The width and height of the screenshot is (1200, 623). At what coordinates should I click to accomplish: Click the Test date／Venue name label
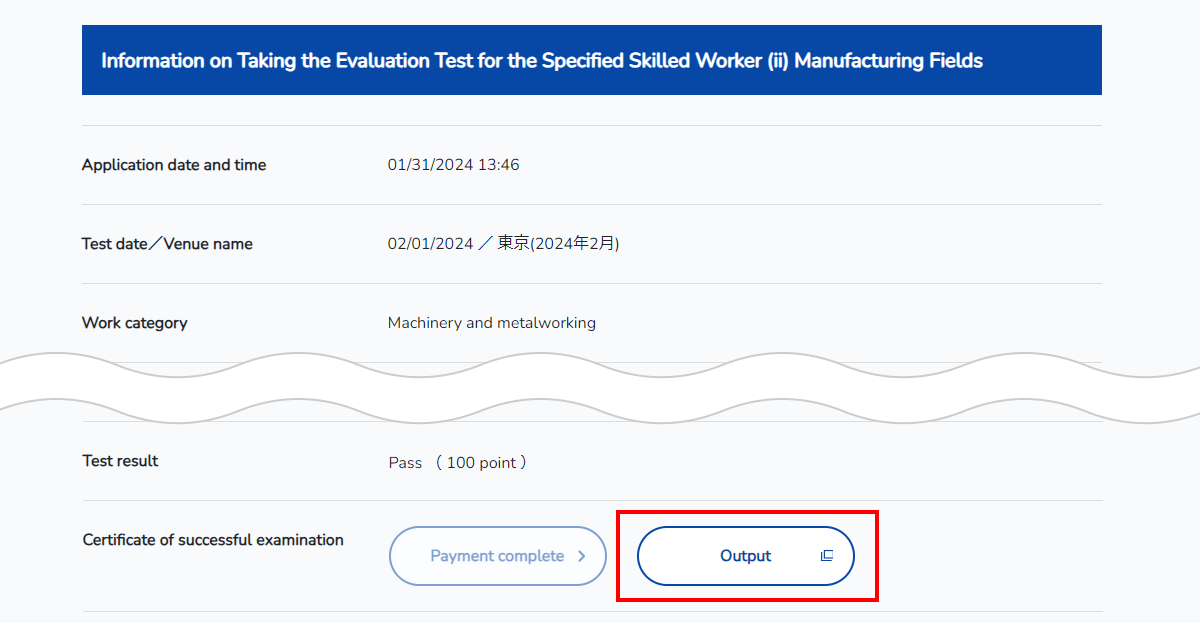[x=167, y=244]
